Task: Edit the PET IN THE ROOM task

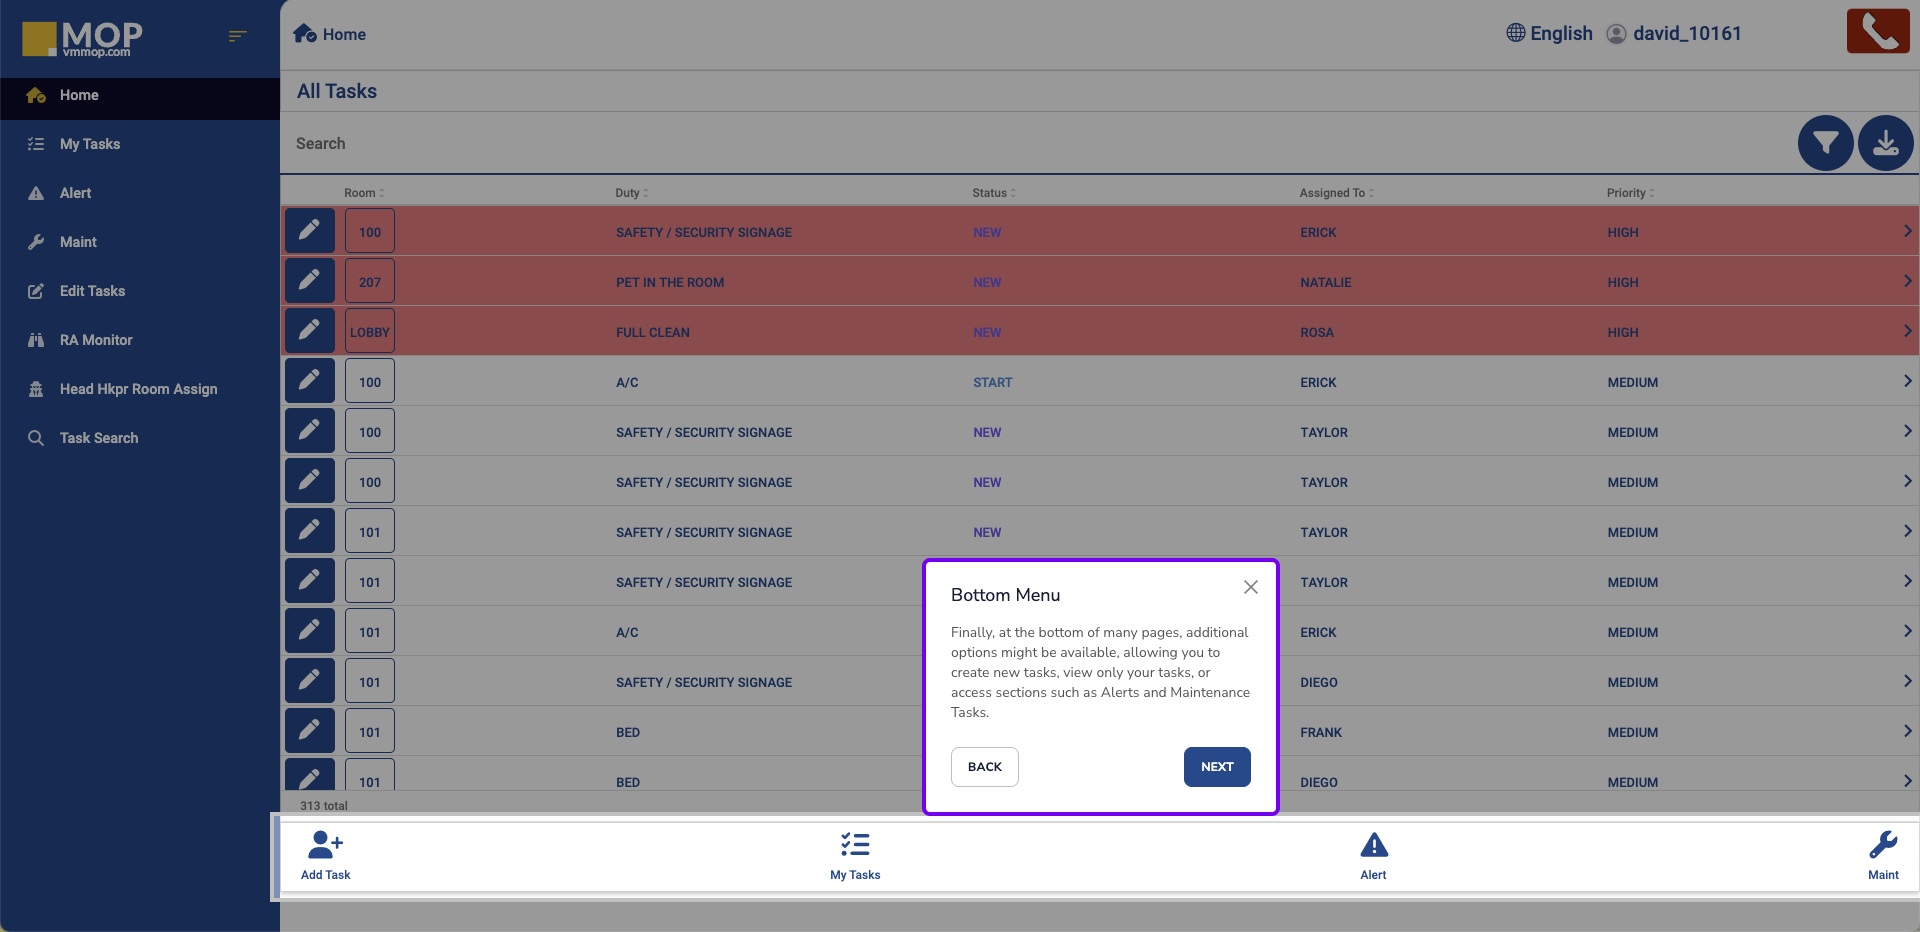Action: click(x=310, y=281)
